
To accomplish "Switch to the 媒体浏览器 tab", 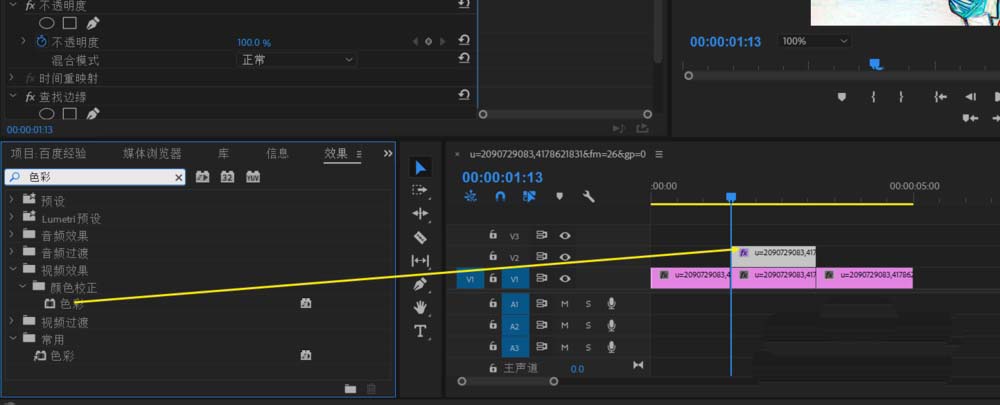I will [x=152, y=153].
